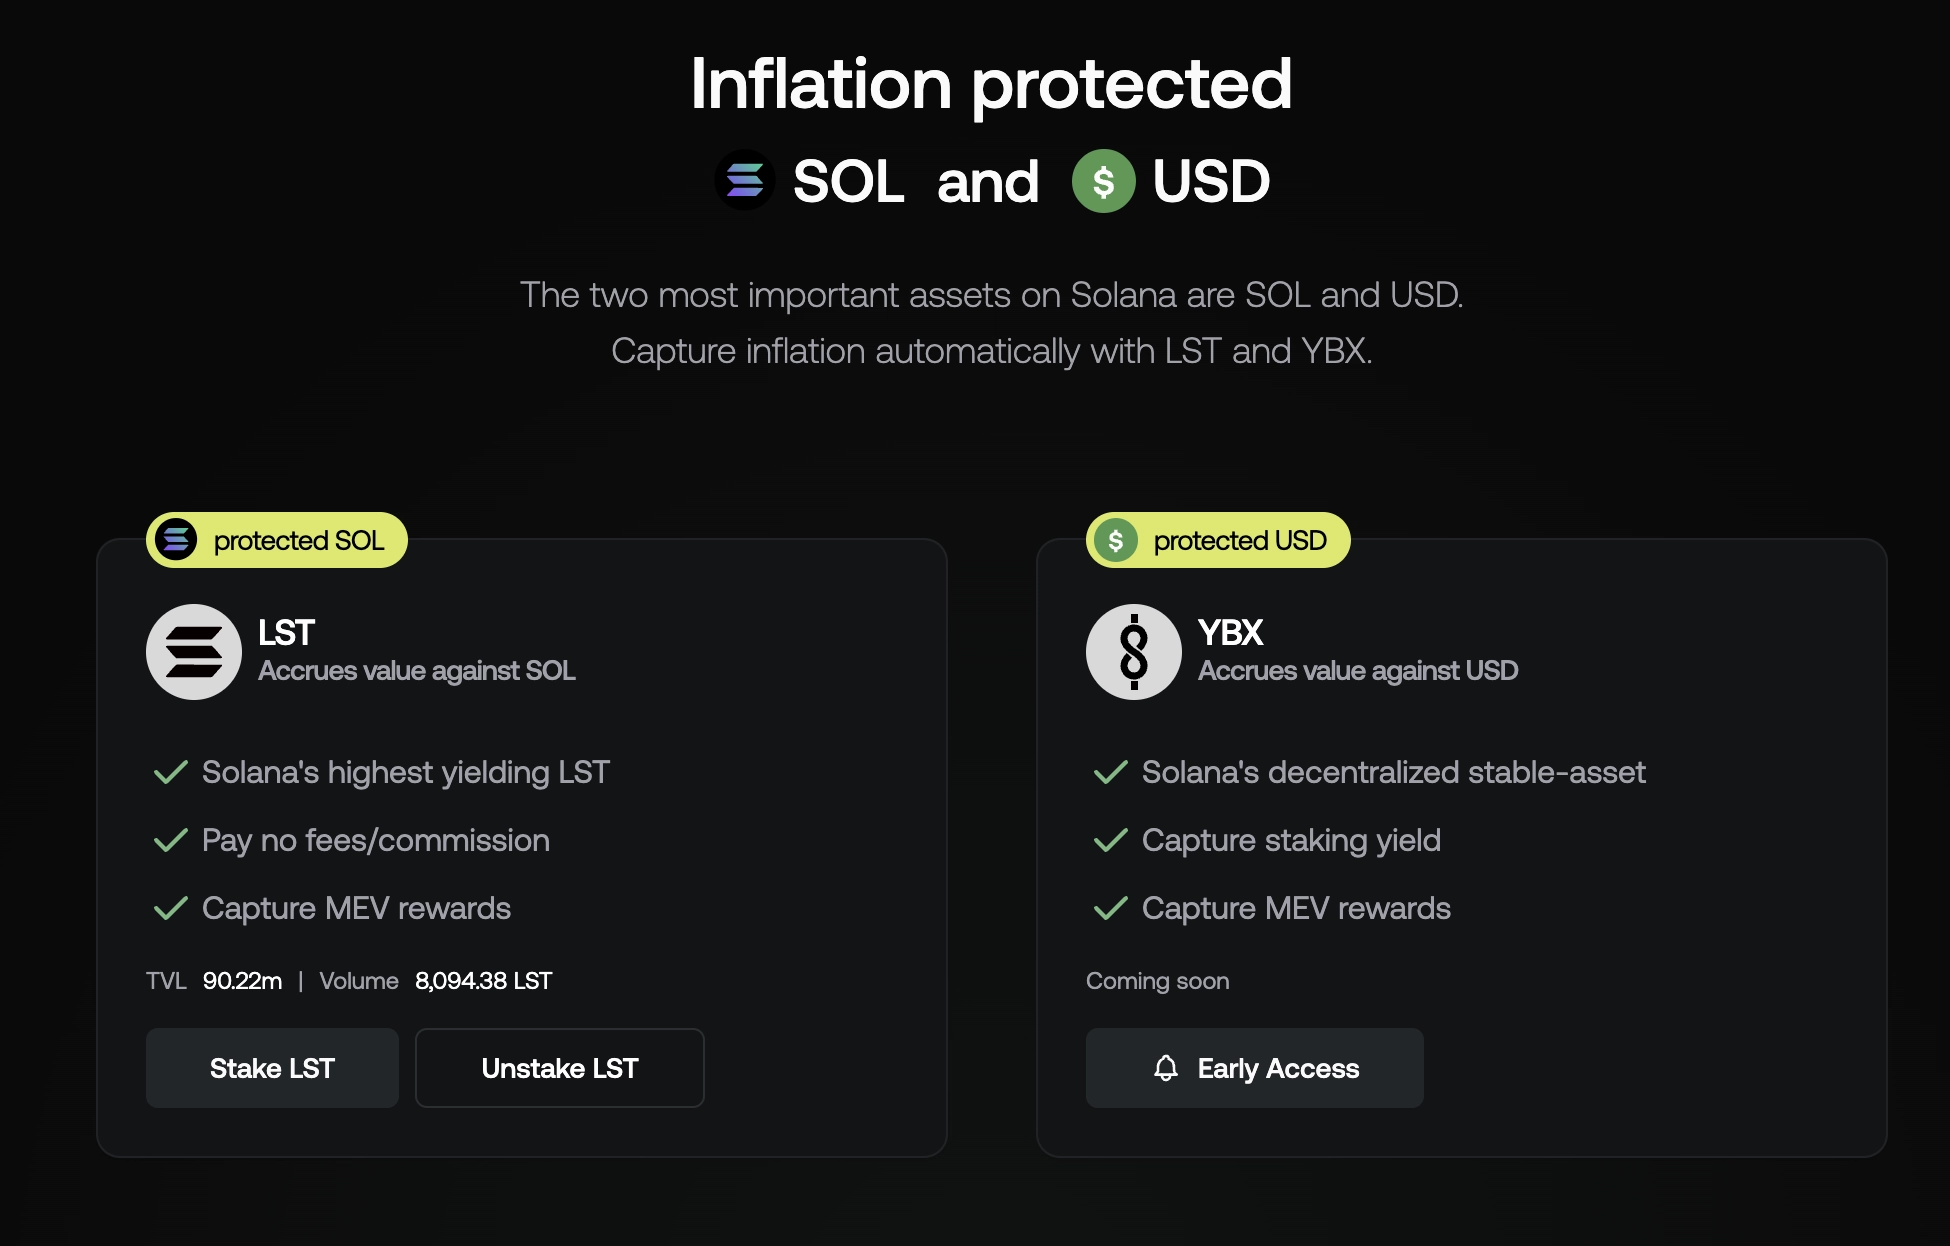The height and width of the screenshot is (1246, 1950).
Task: Click the bell icon on the Early Access button
Action: click(x=1167, y=1068)
